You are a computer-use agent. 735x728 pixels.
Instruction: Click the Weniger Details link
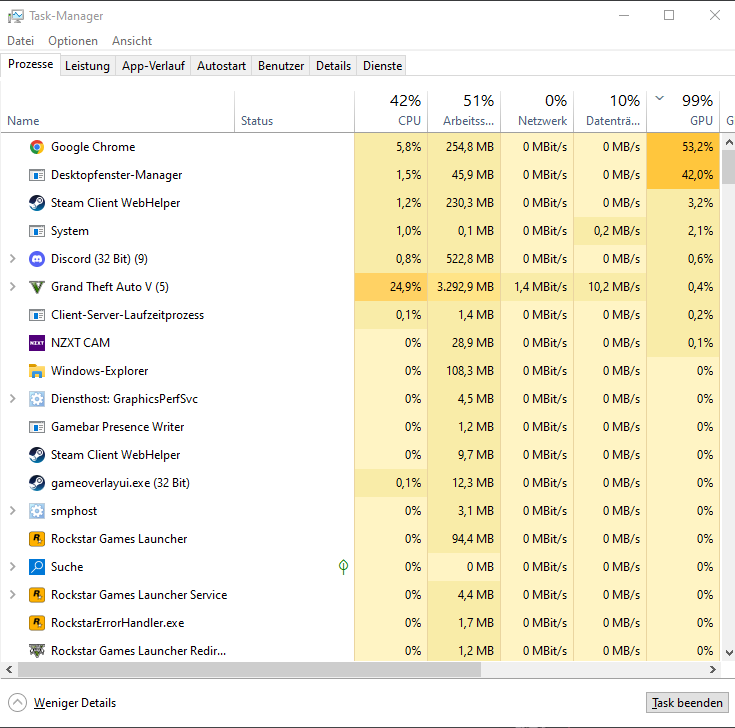[x=75, y=703]
